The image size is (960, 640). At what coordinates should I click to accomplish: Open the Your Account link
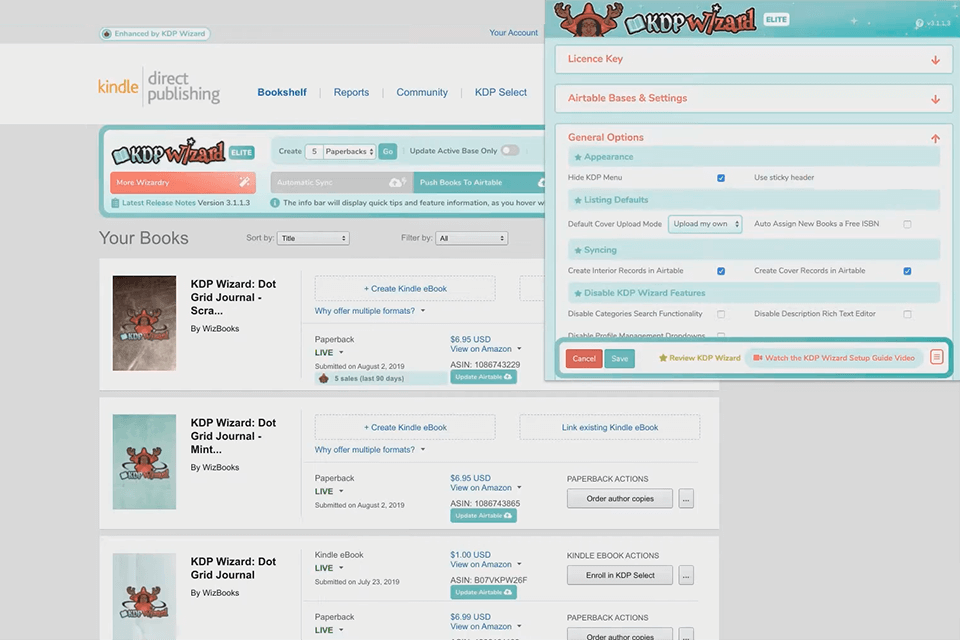(513, 33)
